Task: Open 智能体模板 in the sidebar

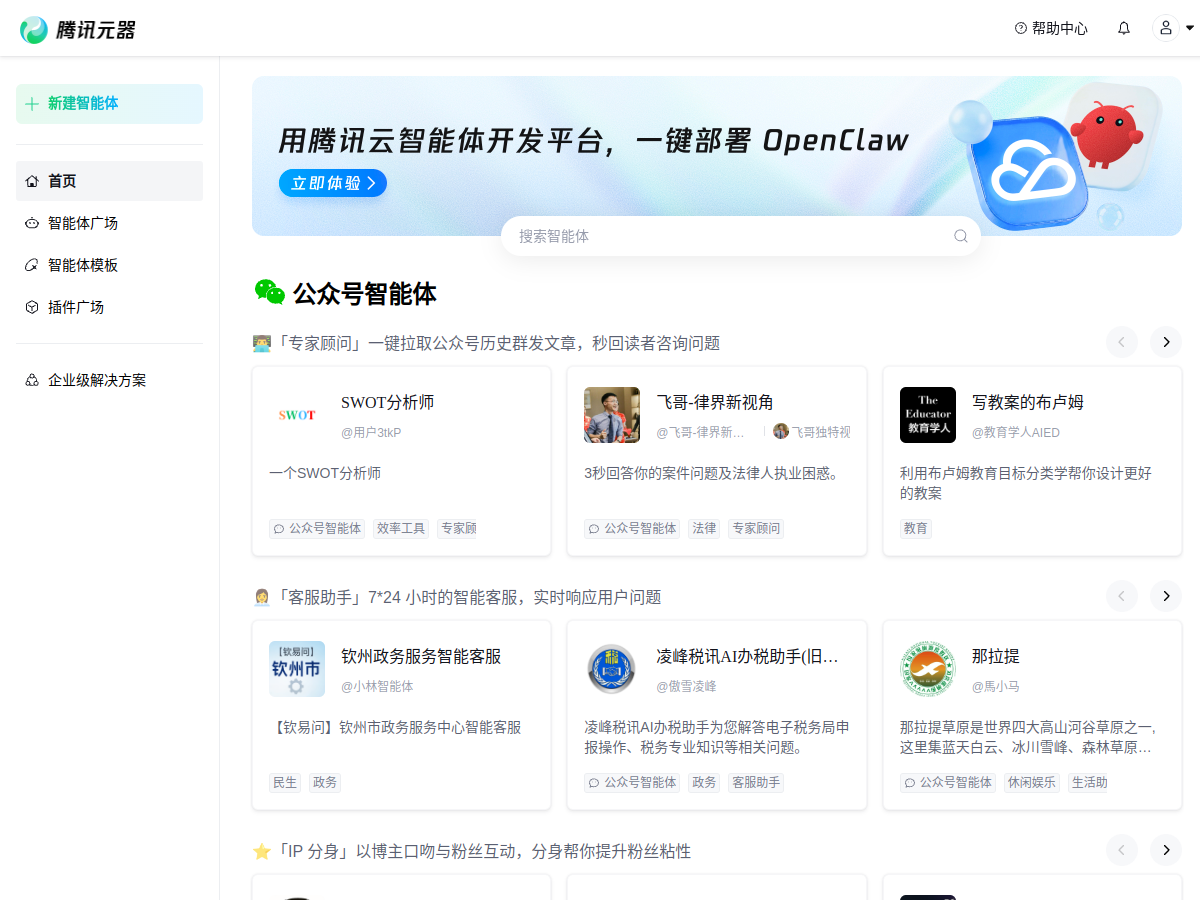Action: pyautogui.click(x=109, y=265)
